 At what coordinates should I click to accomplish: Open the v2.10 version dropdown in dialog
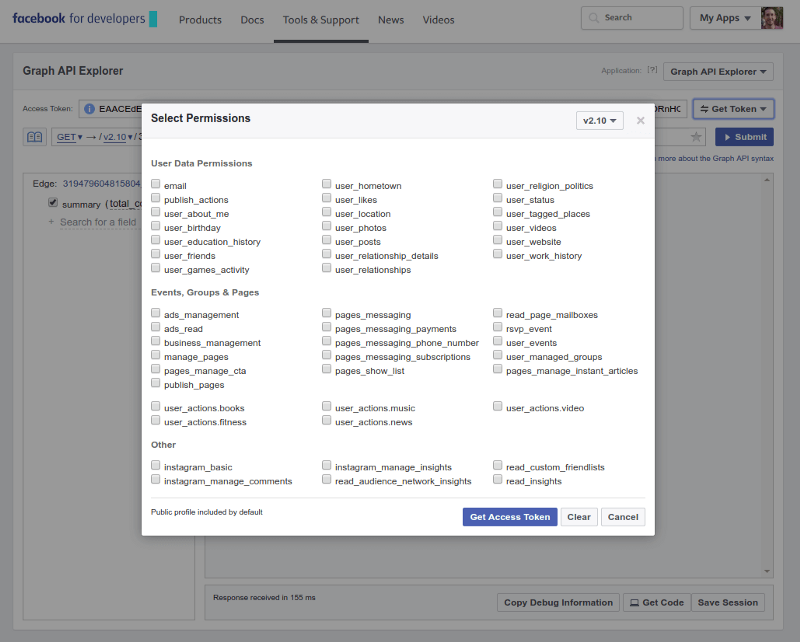[599, 120]
